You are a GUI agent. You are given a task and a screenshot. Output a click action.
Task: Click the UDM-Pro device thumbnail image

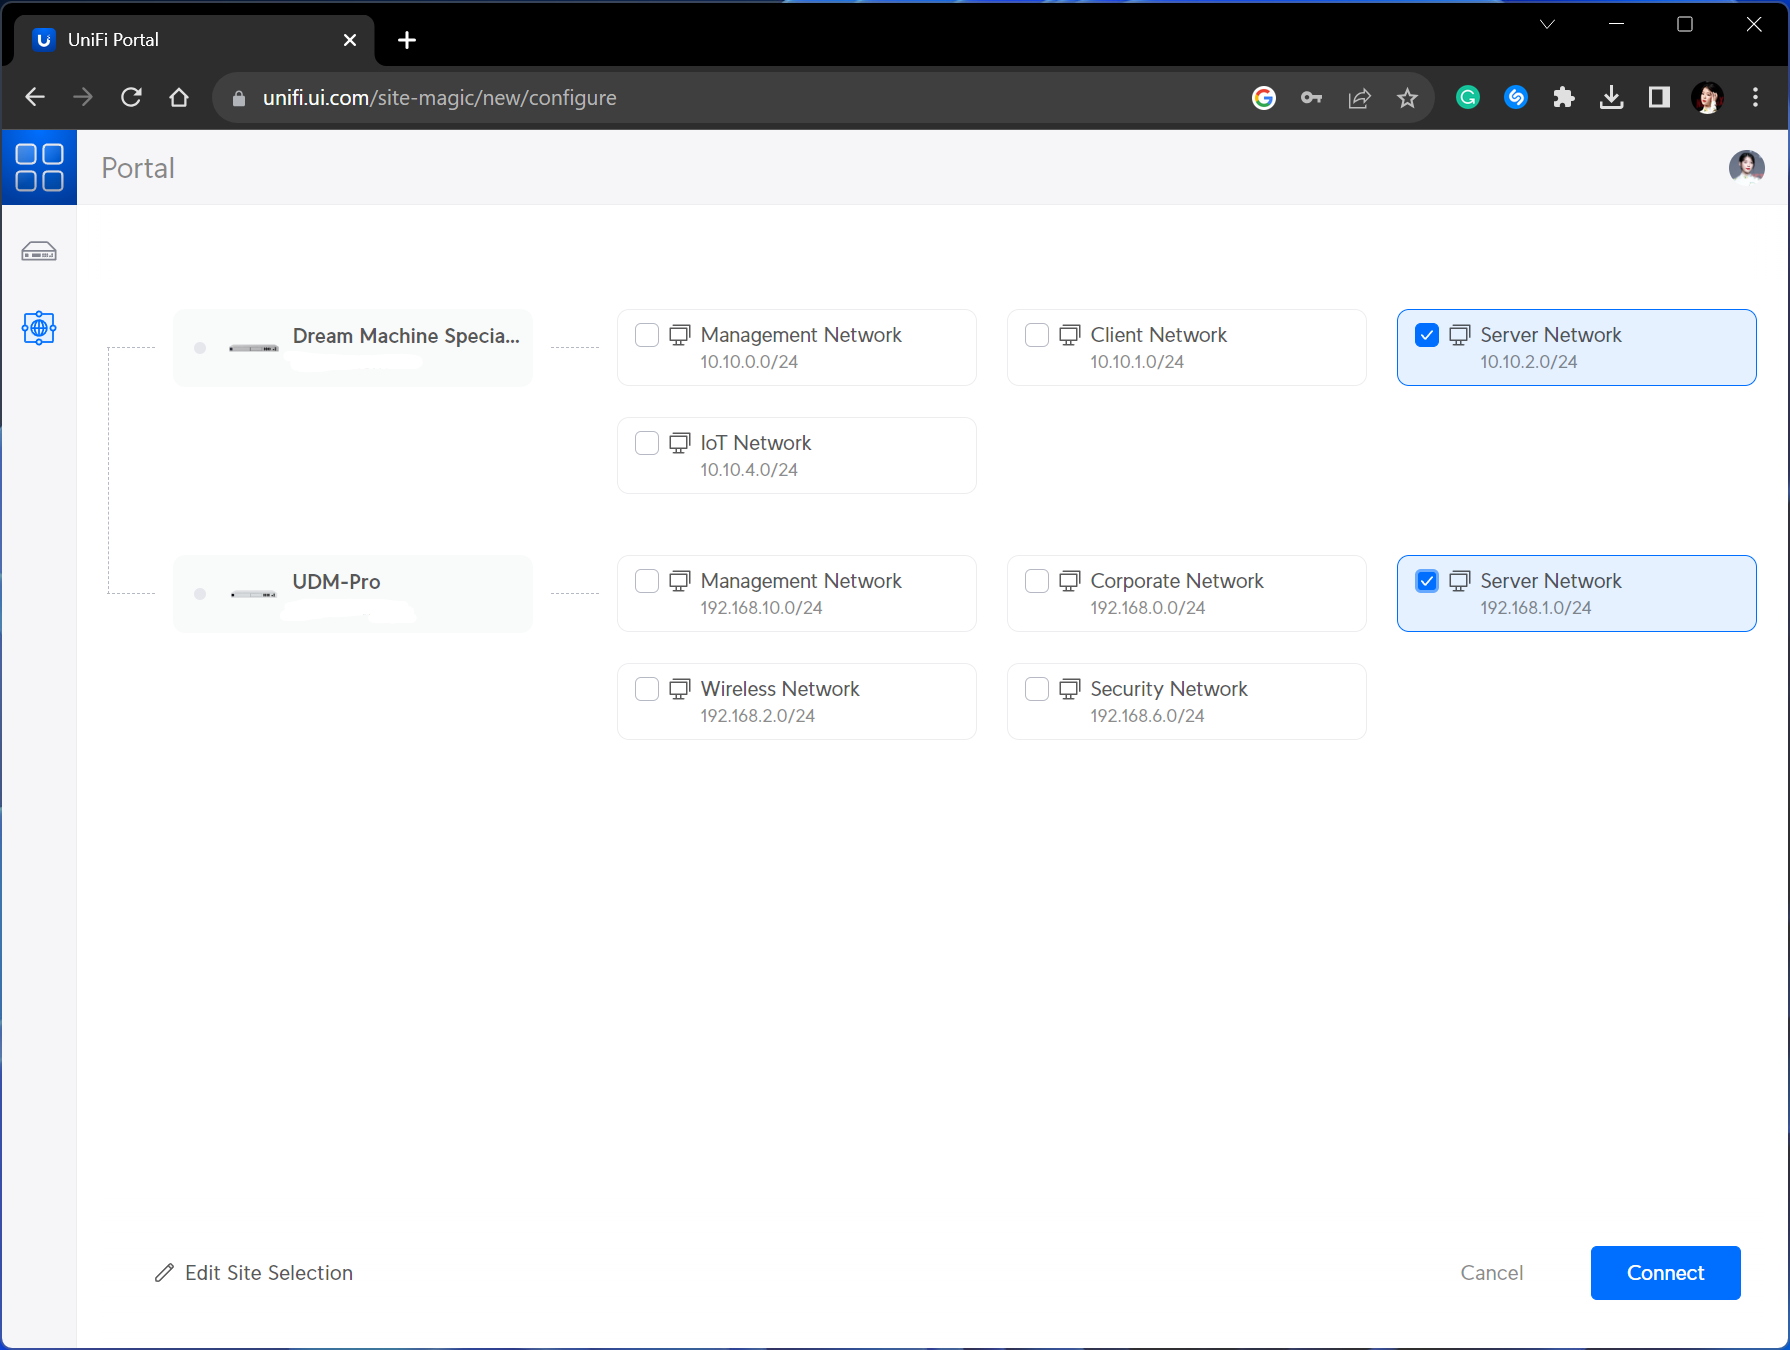[253, 594]
